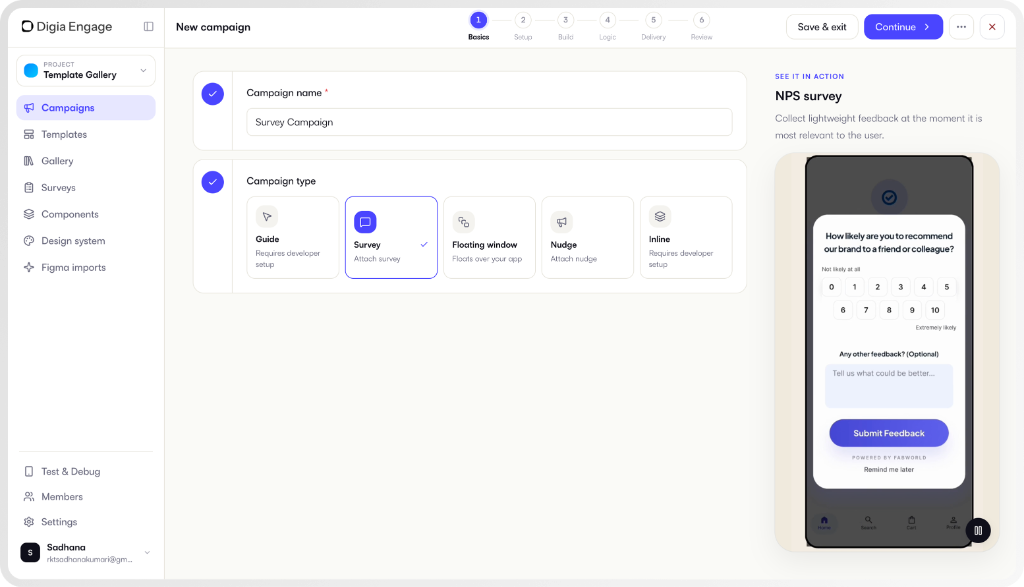Click the Continue button
Screen dimensions: 1024x587
903,27
